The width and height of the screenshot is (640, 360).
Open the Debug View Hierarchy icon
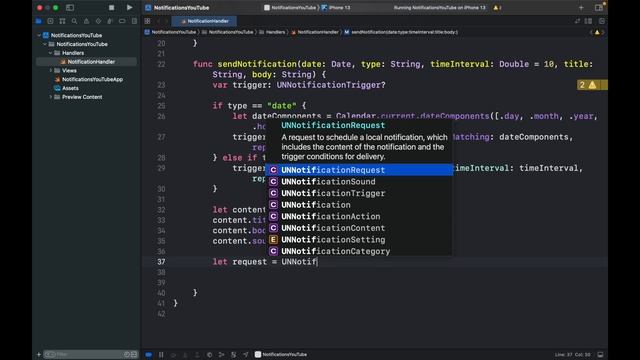coord(209,355)
